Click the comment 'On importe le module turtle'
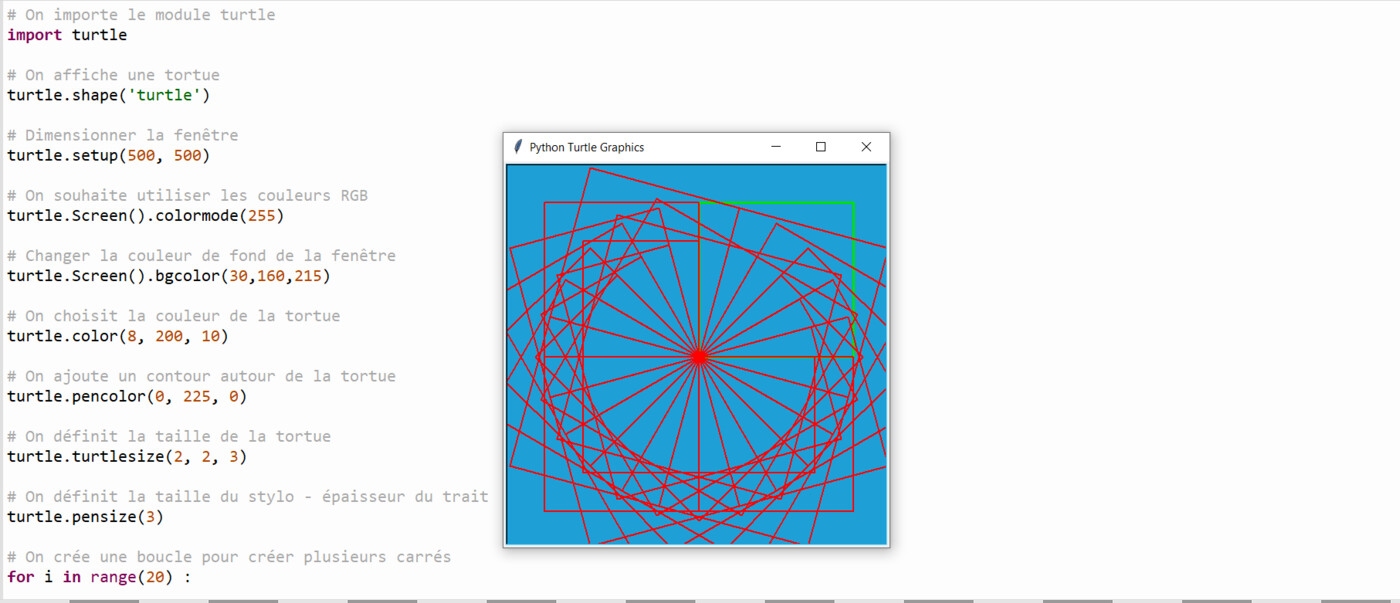The height and width of the screenshot is (603, 1400). click(141, 15)
